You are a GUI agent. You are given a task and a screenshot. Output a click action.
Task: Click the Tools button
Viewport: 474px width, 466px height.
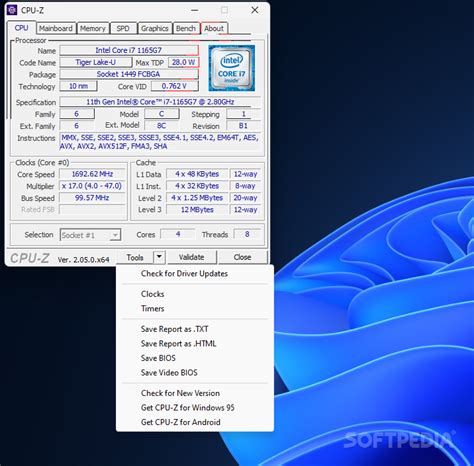pyautogui.click(x=135, y=257)
